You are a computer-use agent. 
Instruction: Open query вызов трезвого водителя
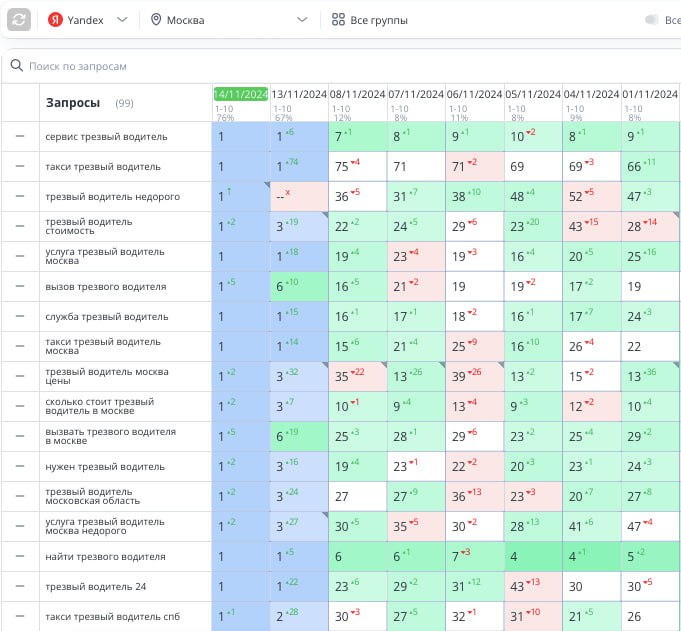click(106, 287)
